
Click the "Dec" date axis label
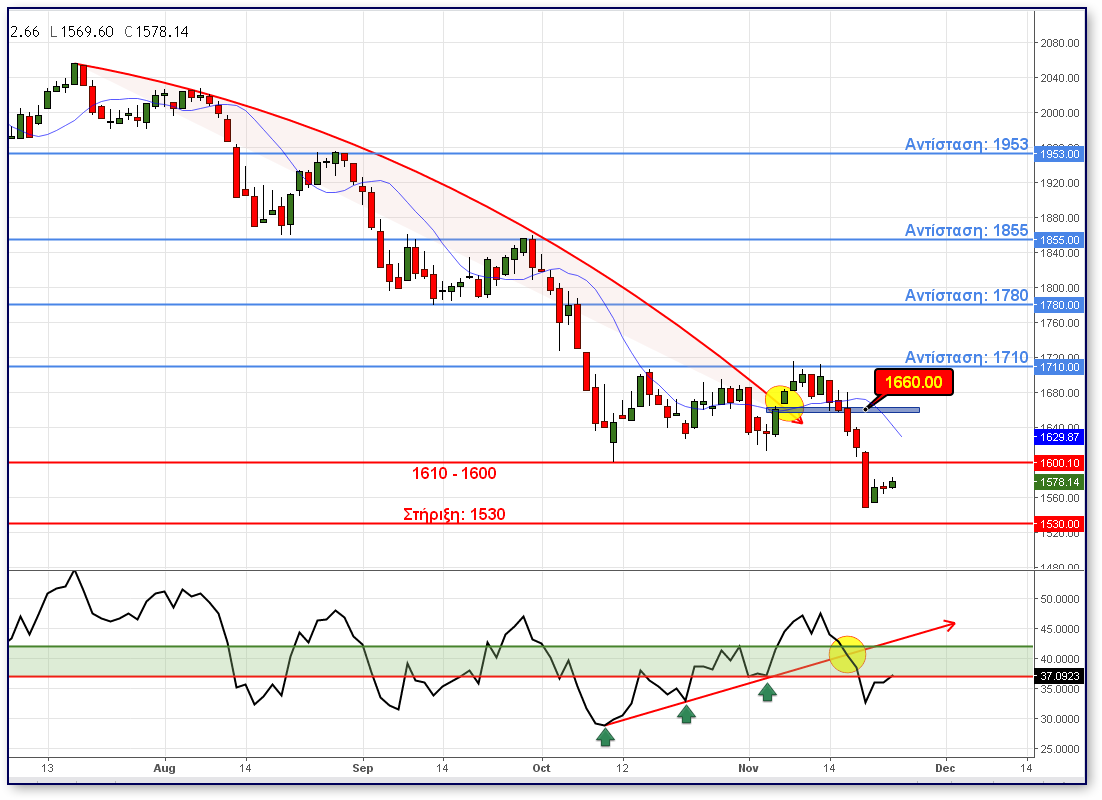[x=945, y=768]
